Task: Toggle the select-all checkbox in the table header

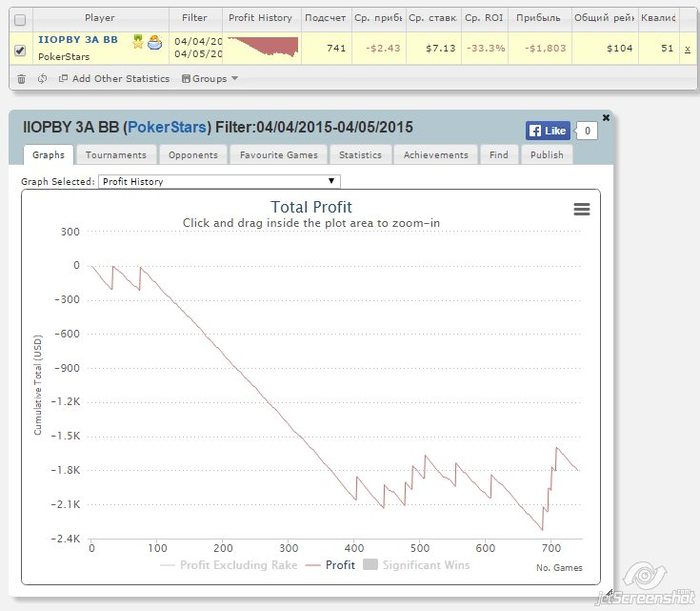Action: pos(20,20)
